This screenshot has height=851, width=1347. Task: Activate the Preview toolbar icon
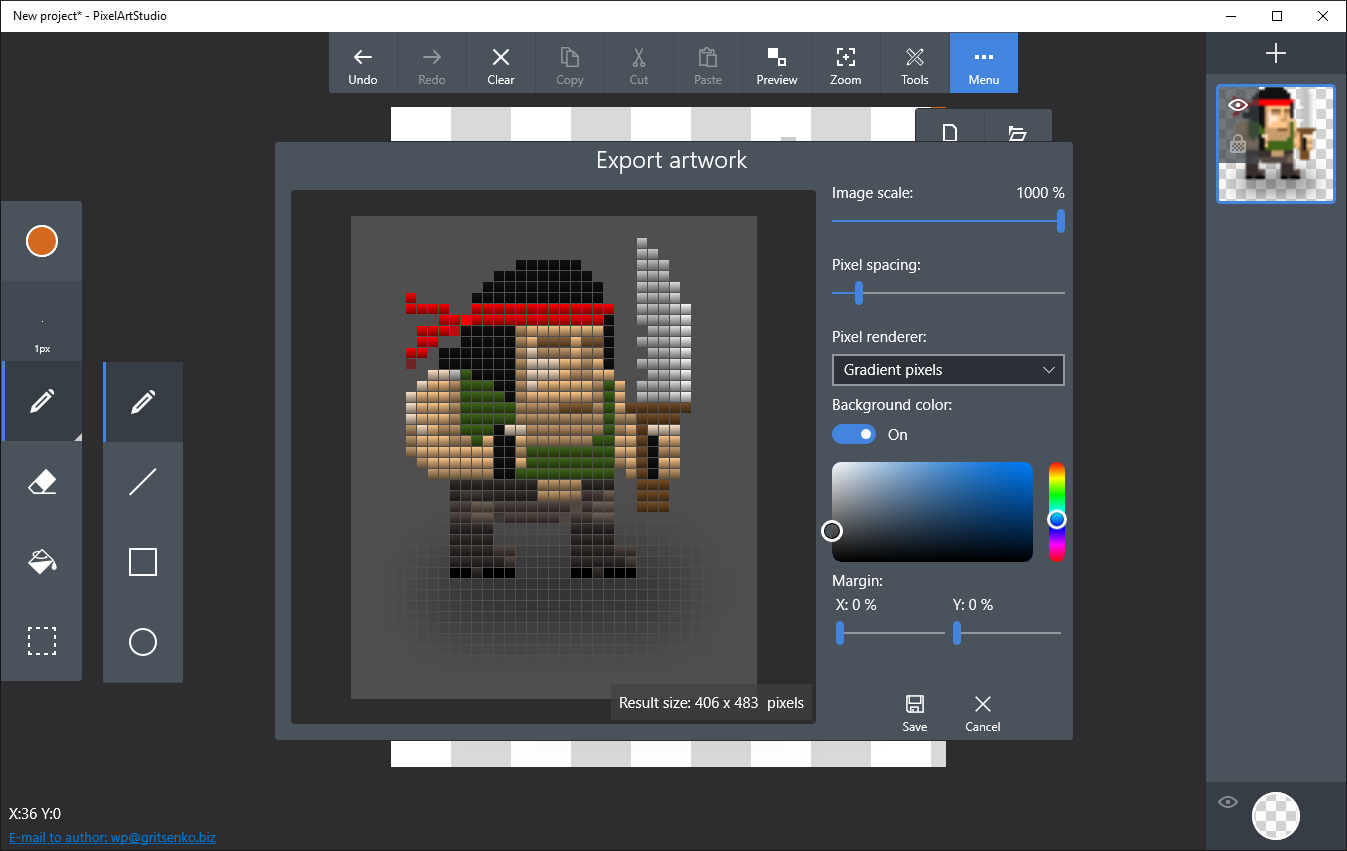pos(776,62)
